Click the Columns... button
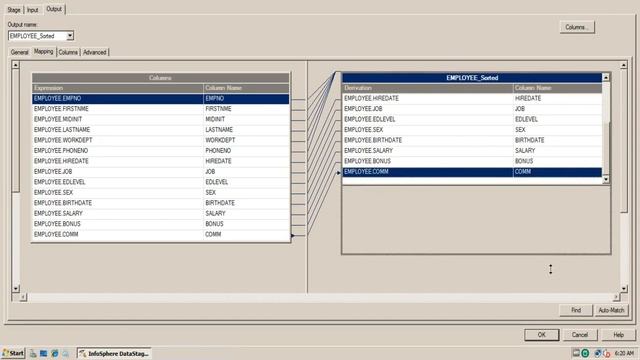Screen dimensions: 640x360 [577, 27]
